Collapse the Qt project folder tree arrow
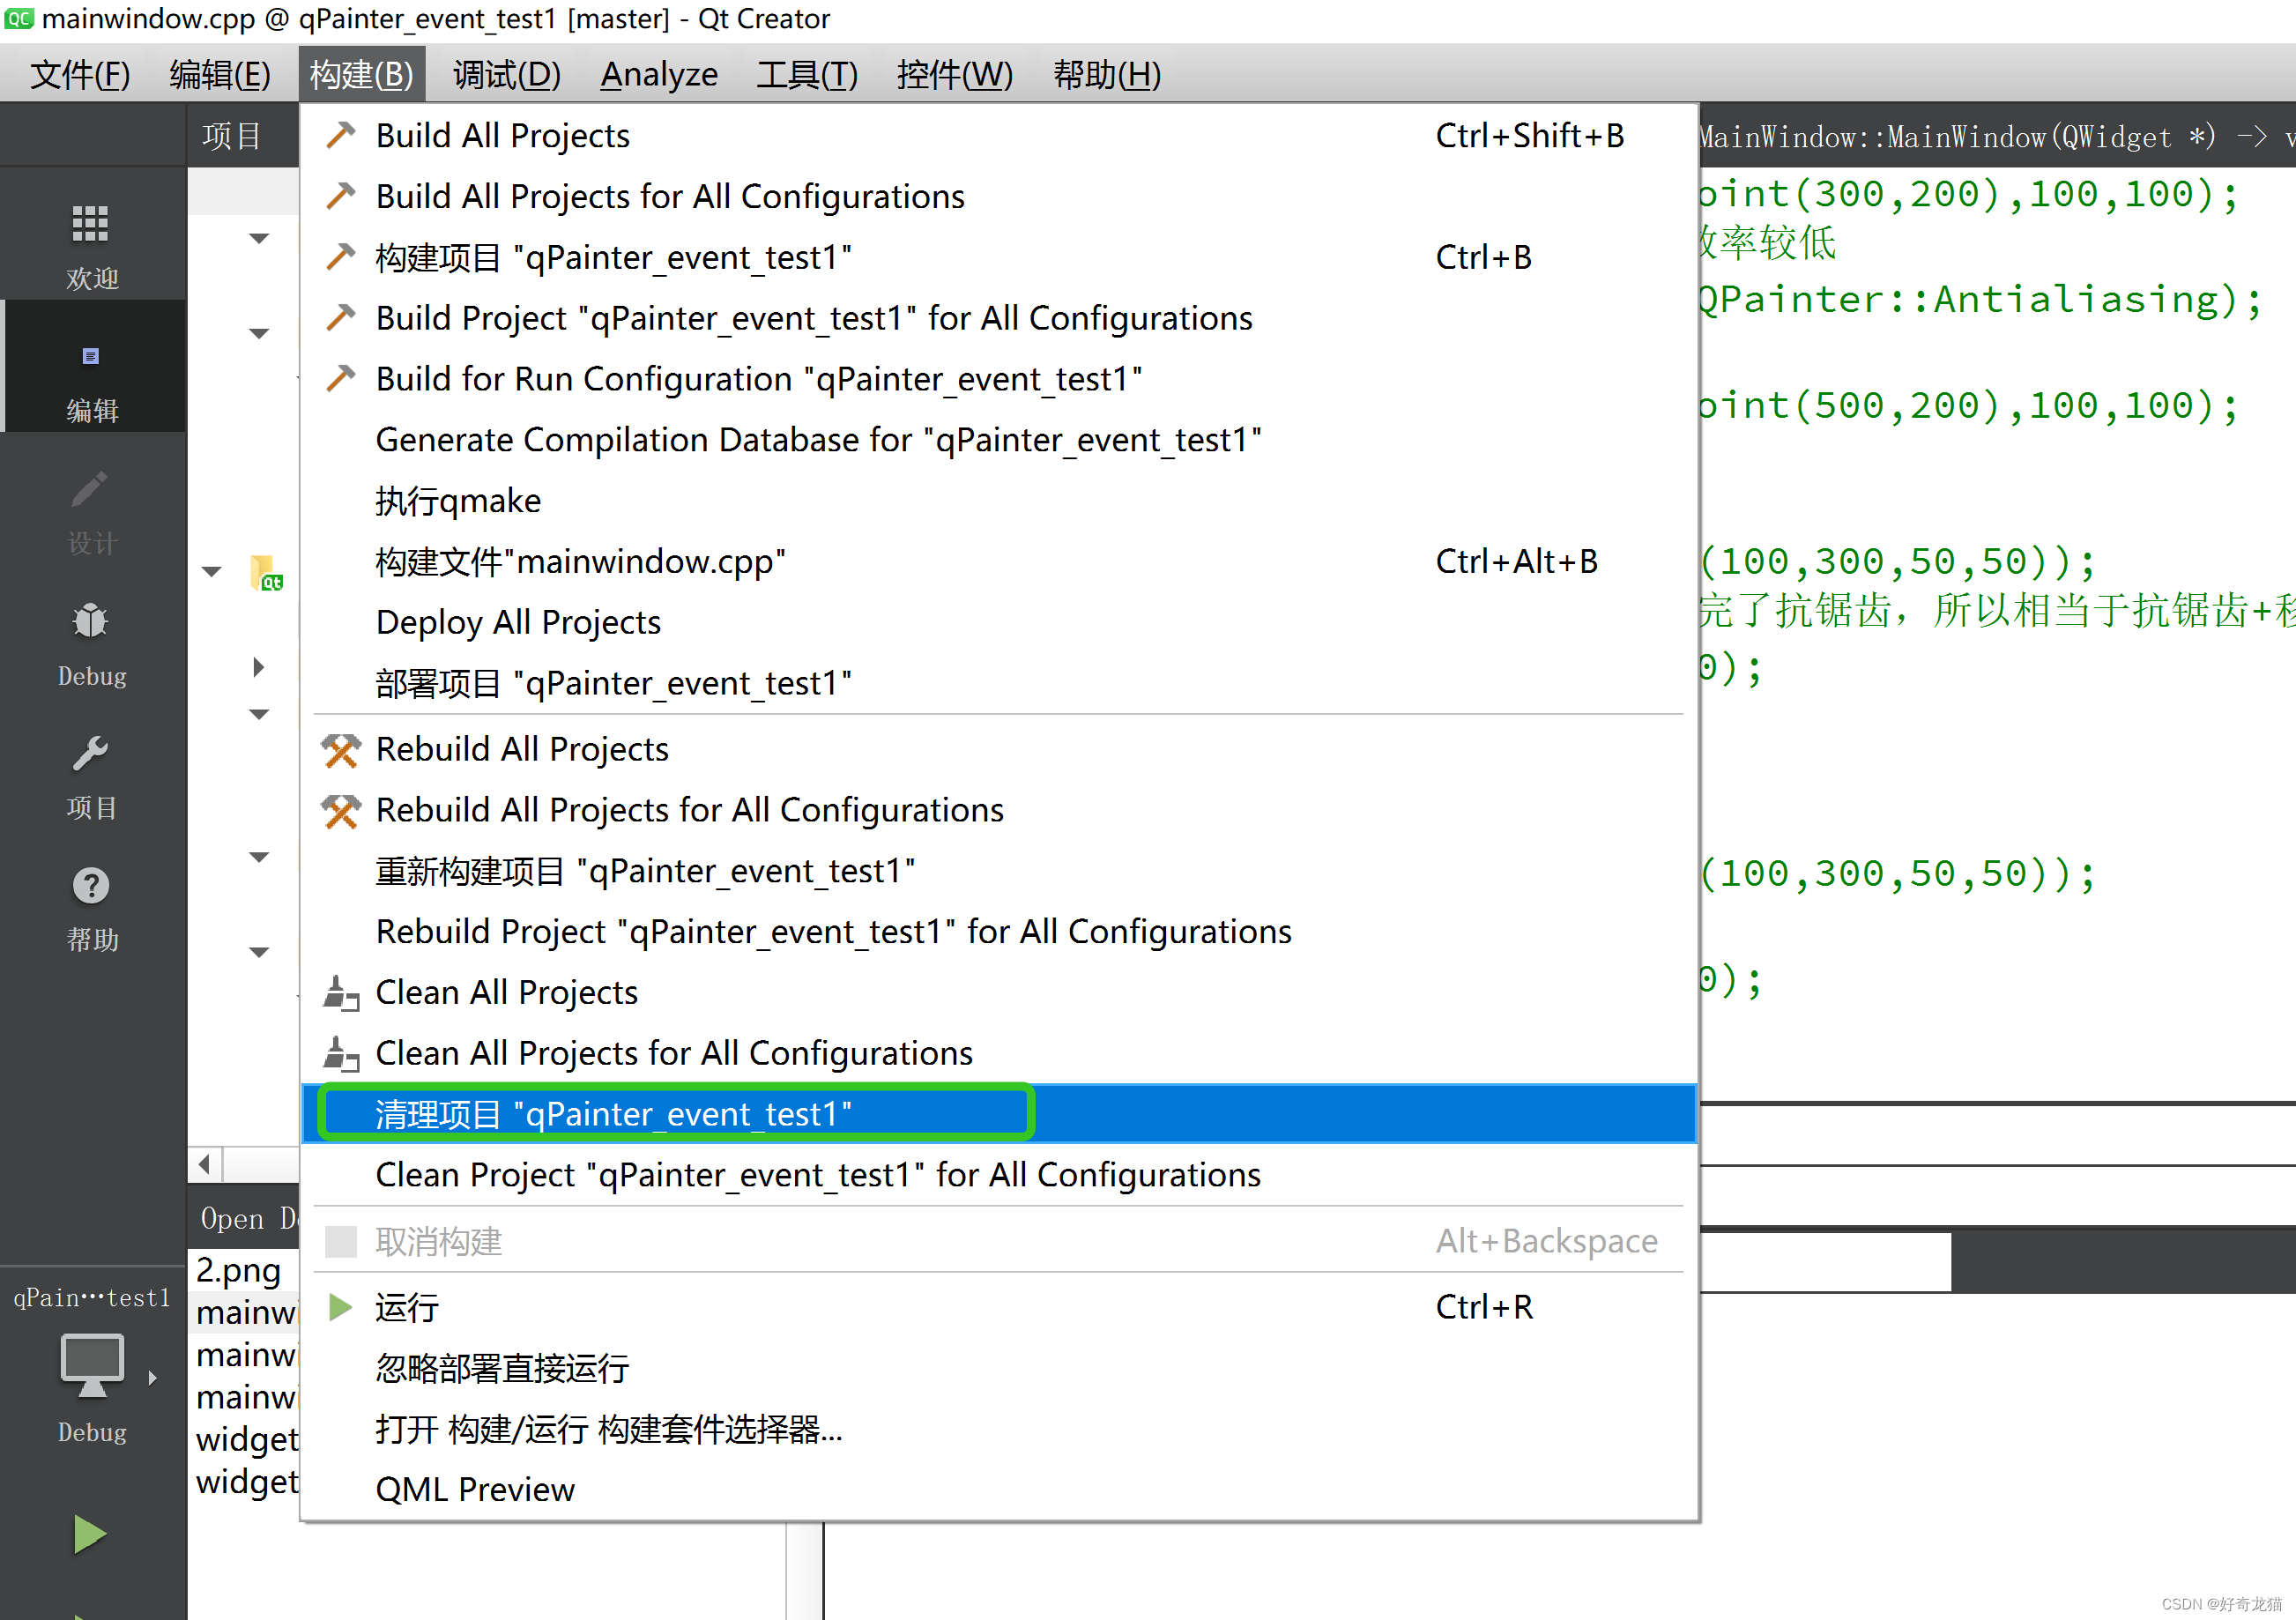 click(211, 572)
